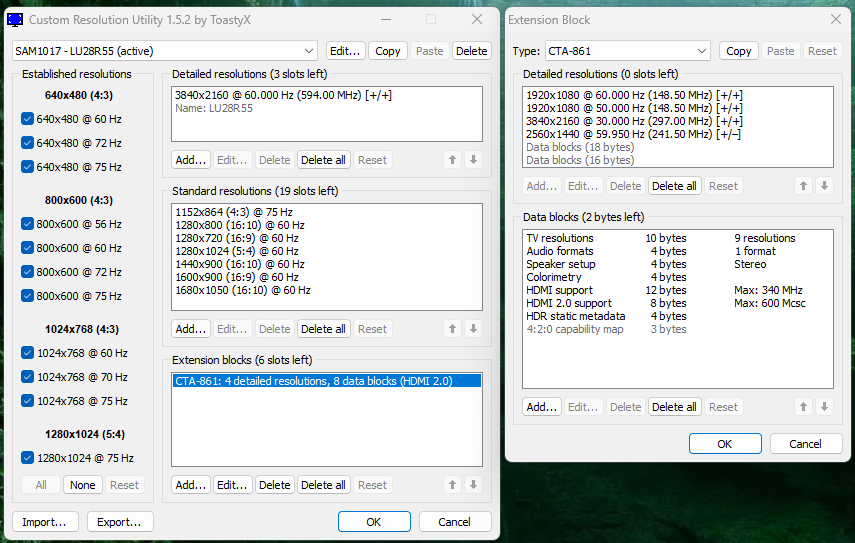Select HDMI 2.0 support data block

tap(569, 303)
